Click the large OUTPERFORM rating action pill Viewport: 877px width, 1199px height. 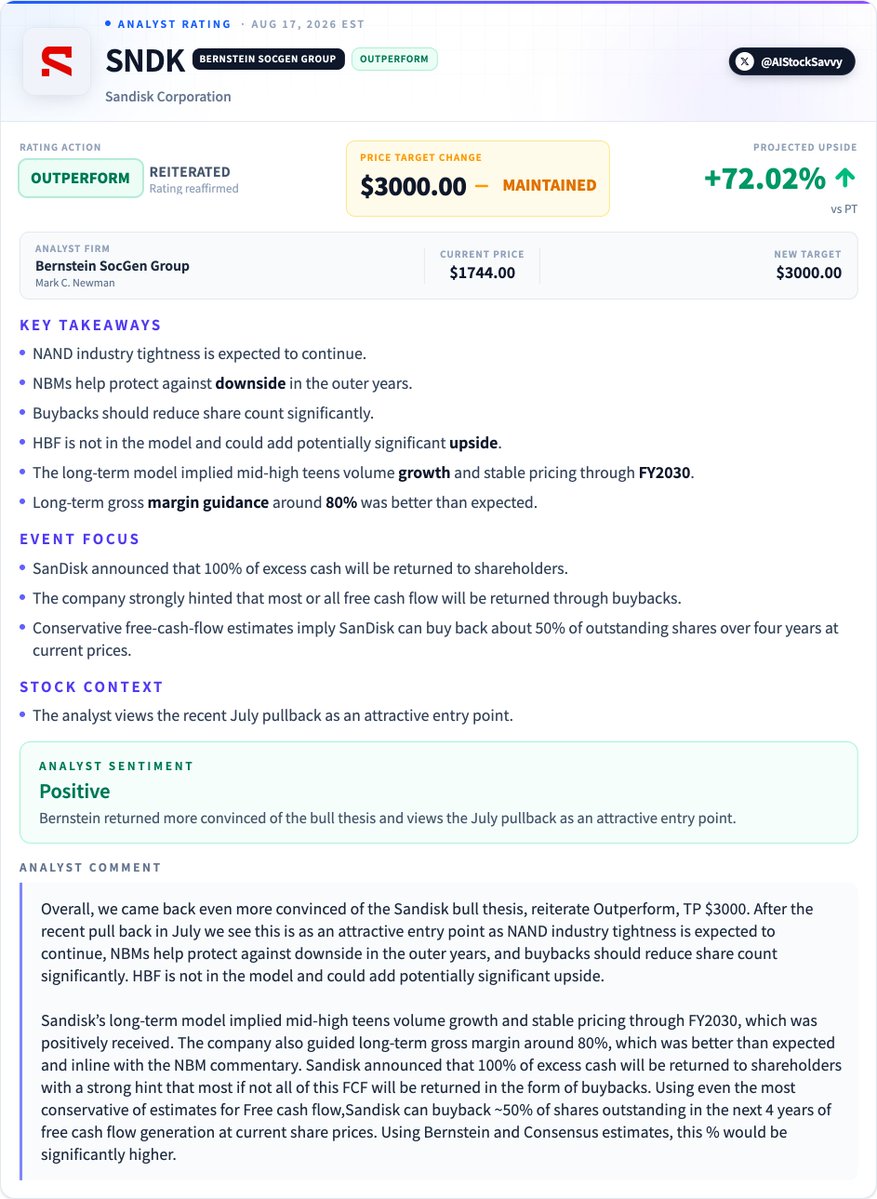[80, 178]
